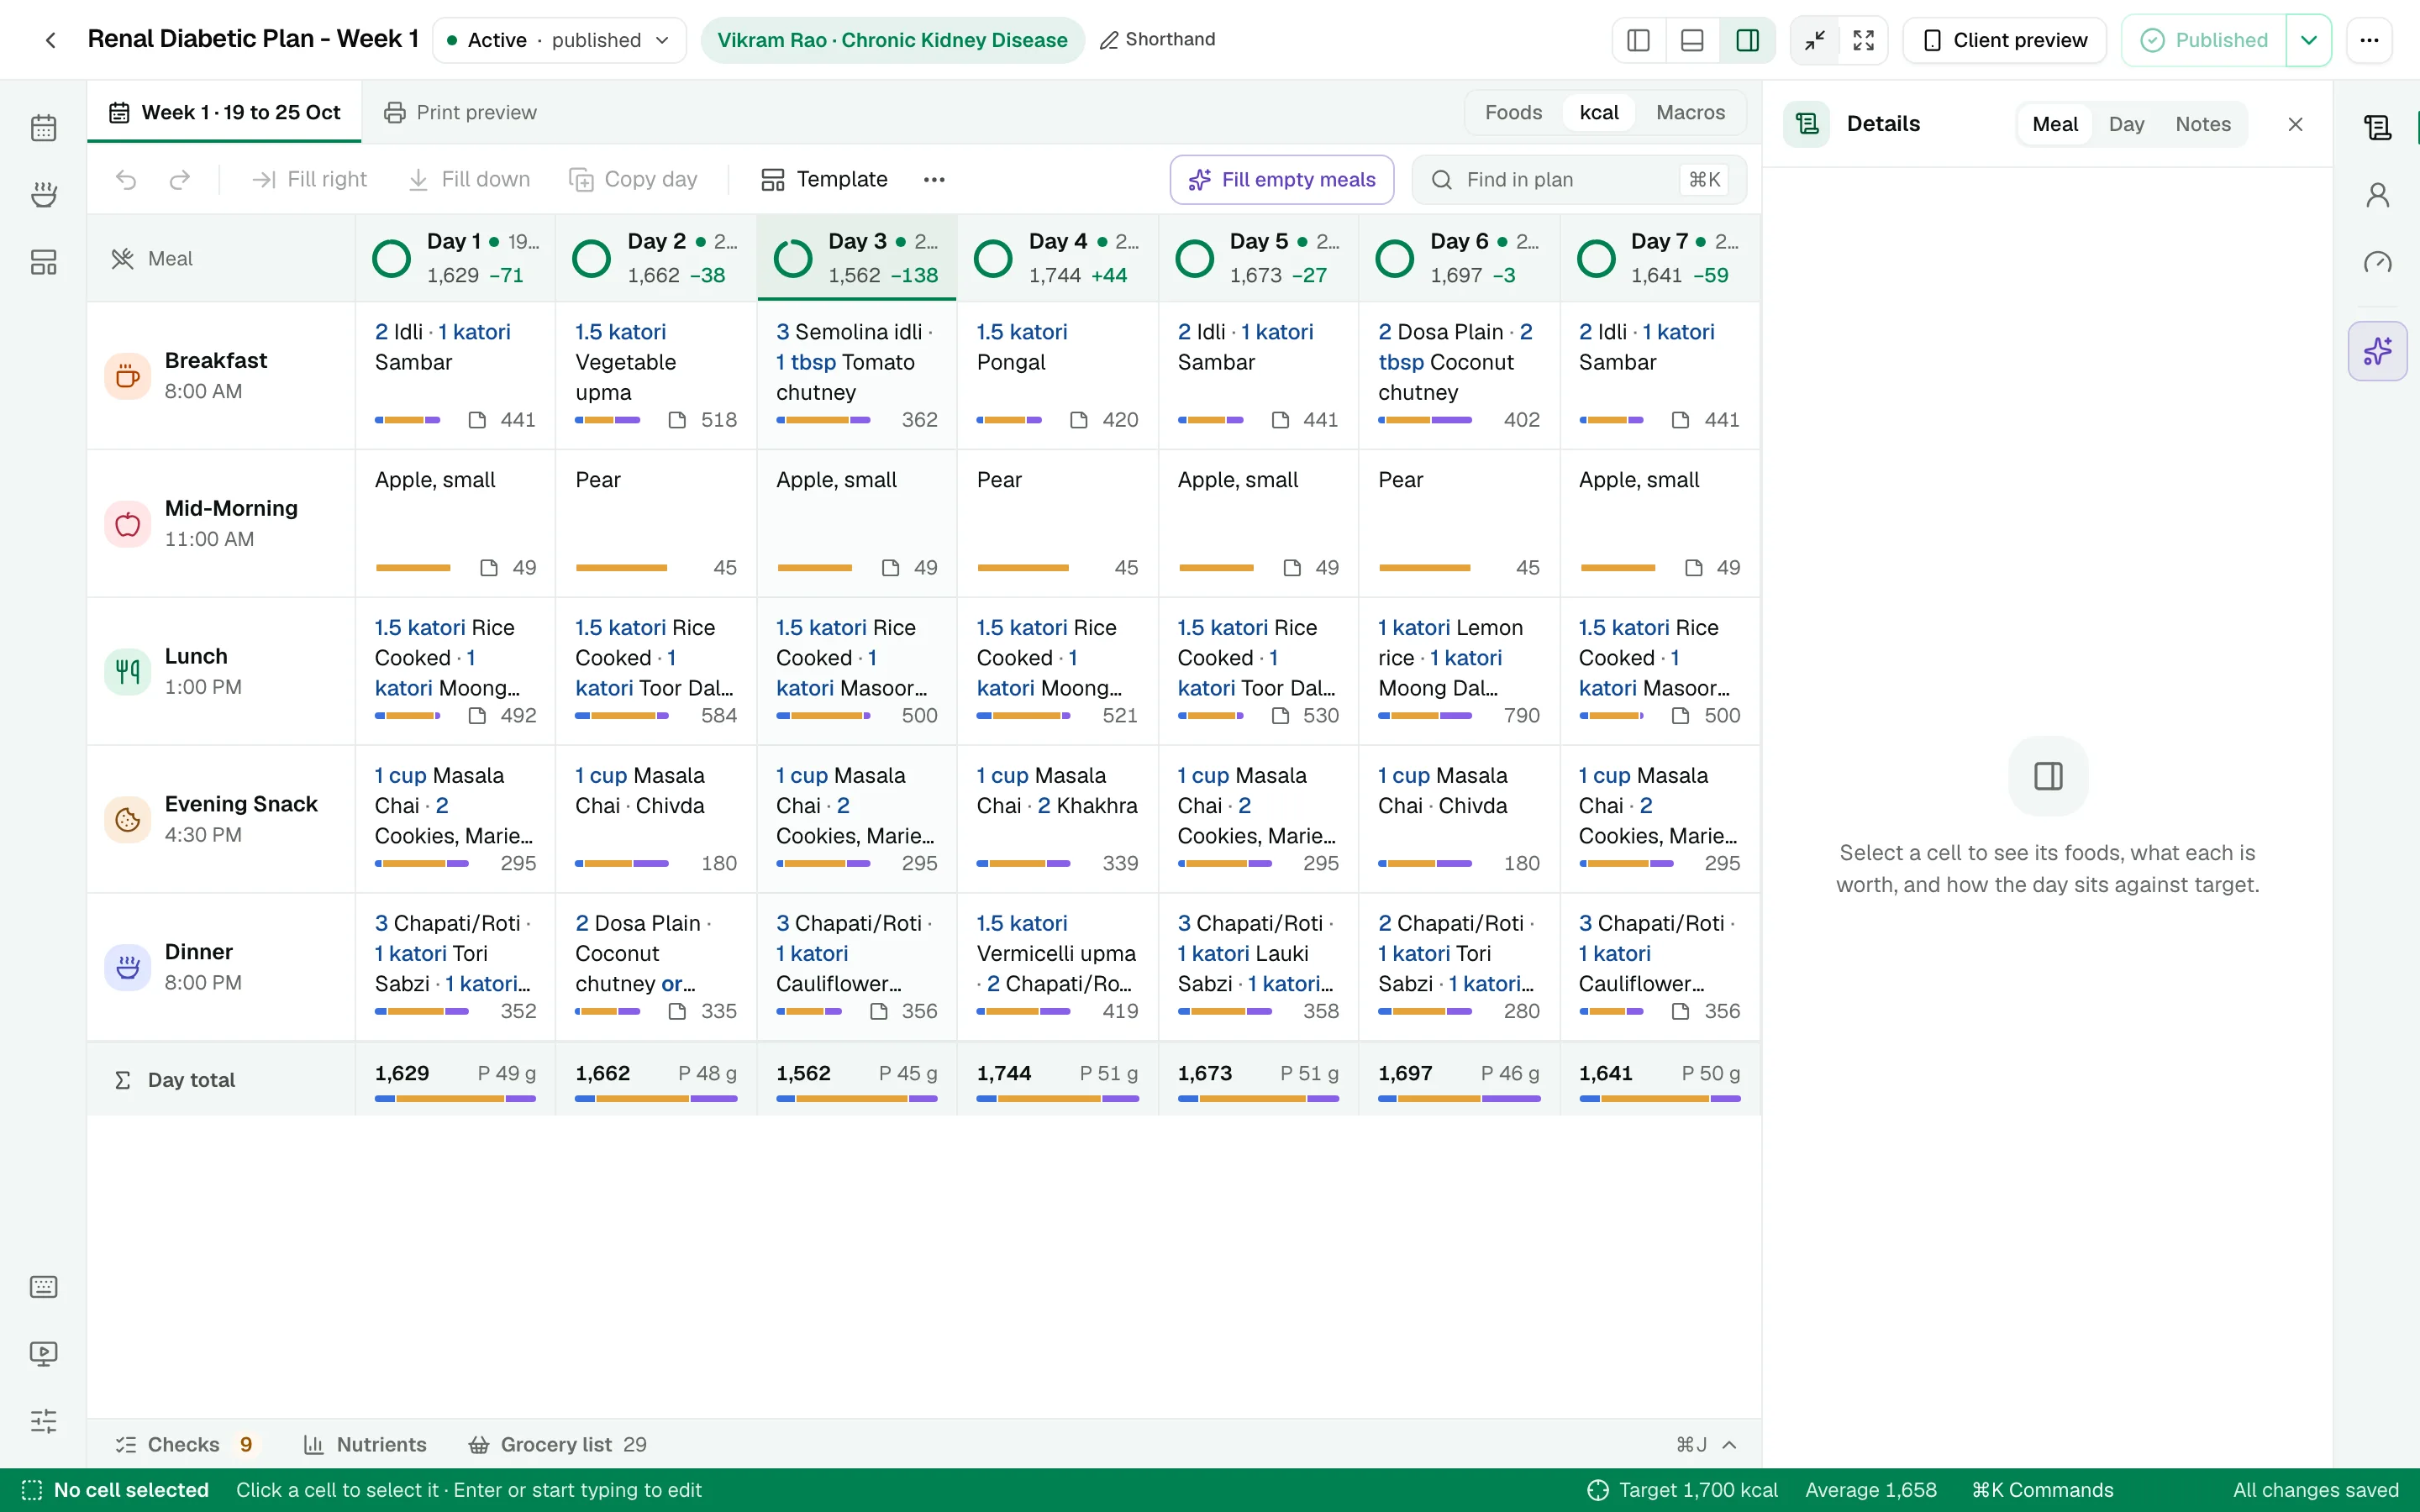Image resolution: width=2420 pixels, height=1512 pixels.
Task: Switch cell view to kcal
Action: pyautogui.click(x=1599, y=112)
